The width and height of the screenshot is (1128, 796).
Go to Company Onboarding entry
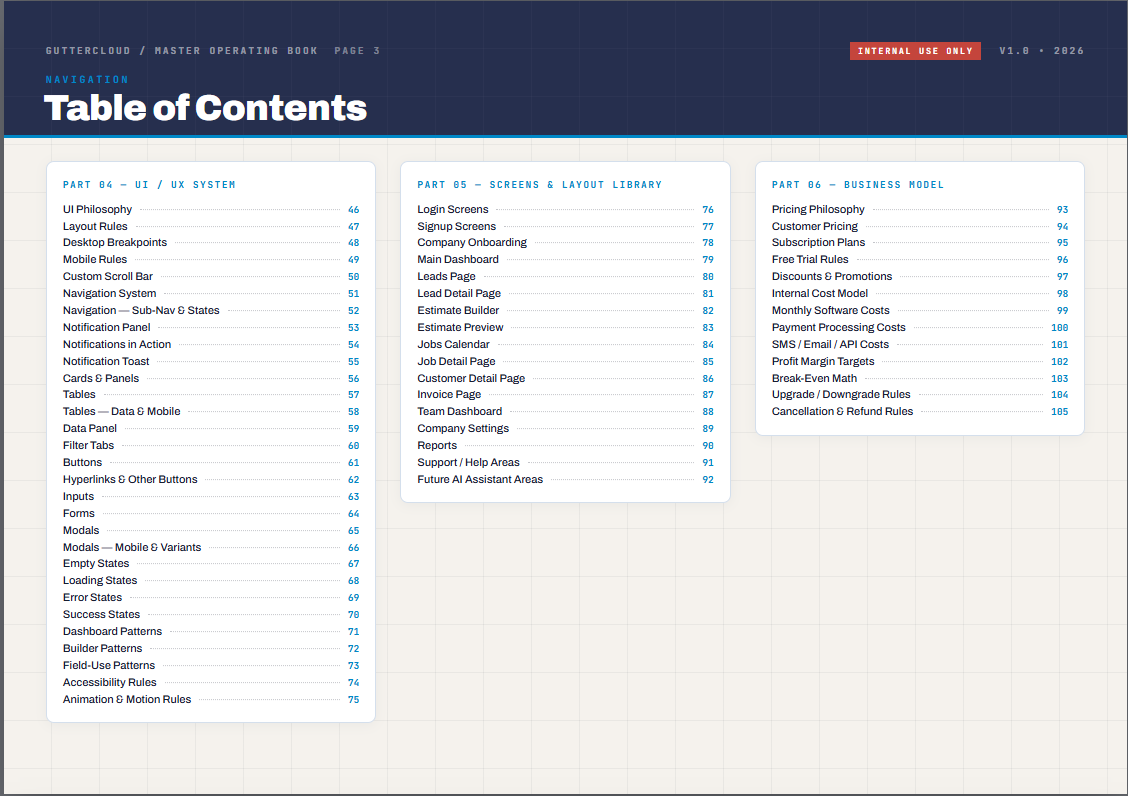tap(565, 243)
